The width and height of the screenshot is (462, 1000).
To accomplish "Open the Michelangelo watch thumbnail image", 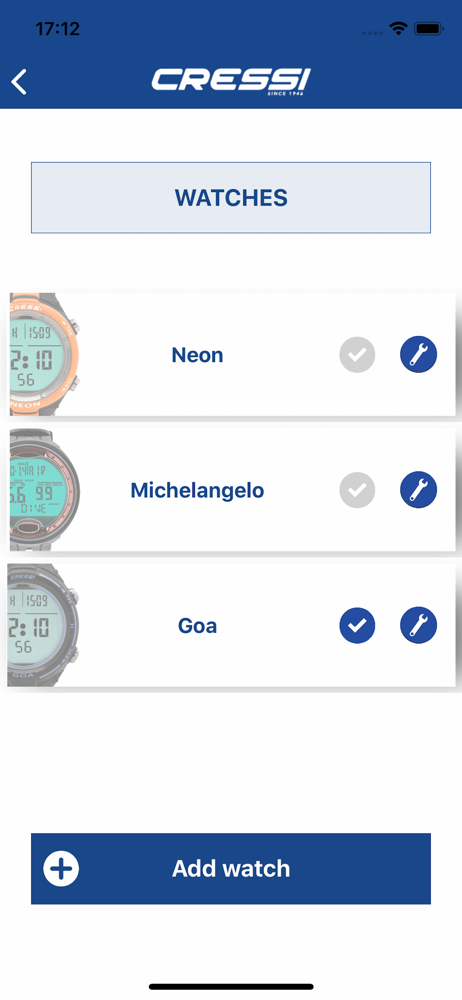I will (x=45, y=490).
